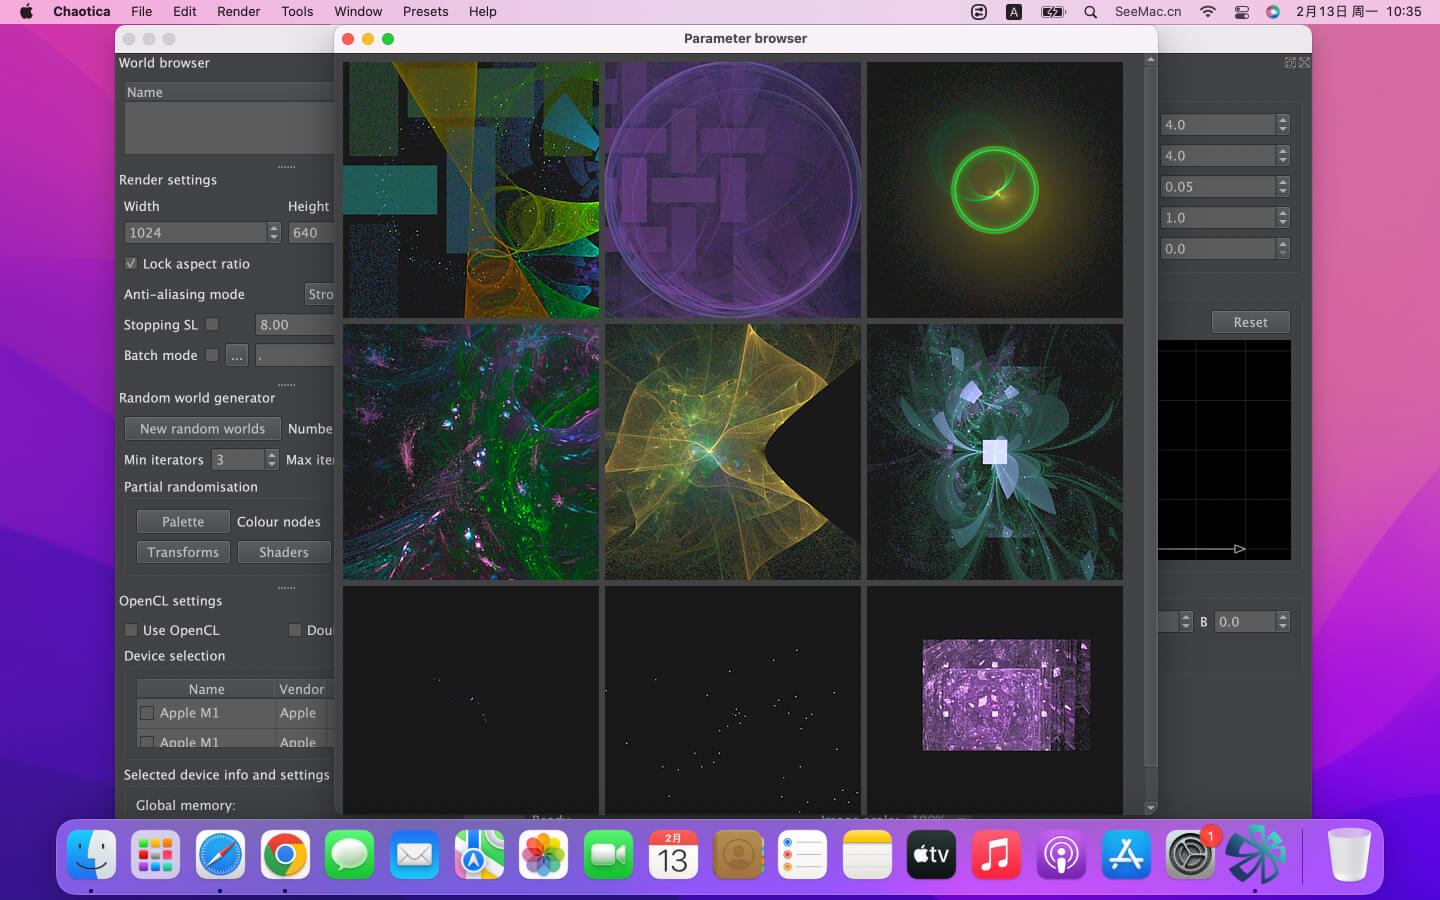Open the Render menu
Image resolution: width=1440 pixels, height=900 pixels.
pos(238,12)
